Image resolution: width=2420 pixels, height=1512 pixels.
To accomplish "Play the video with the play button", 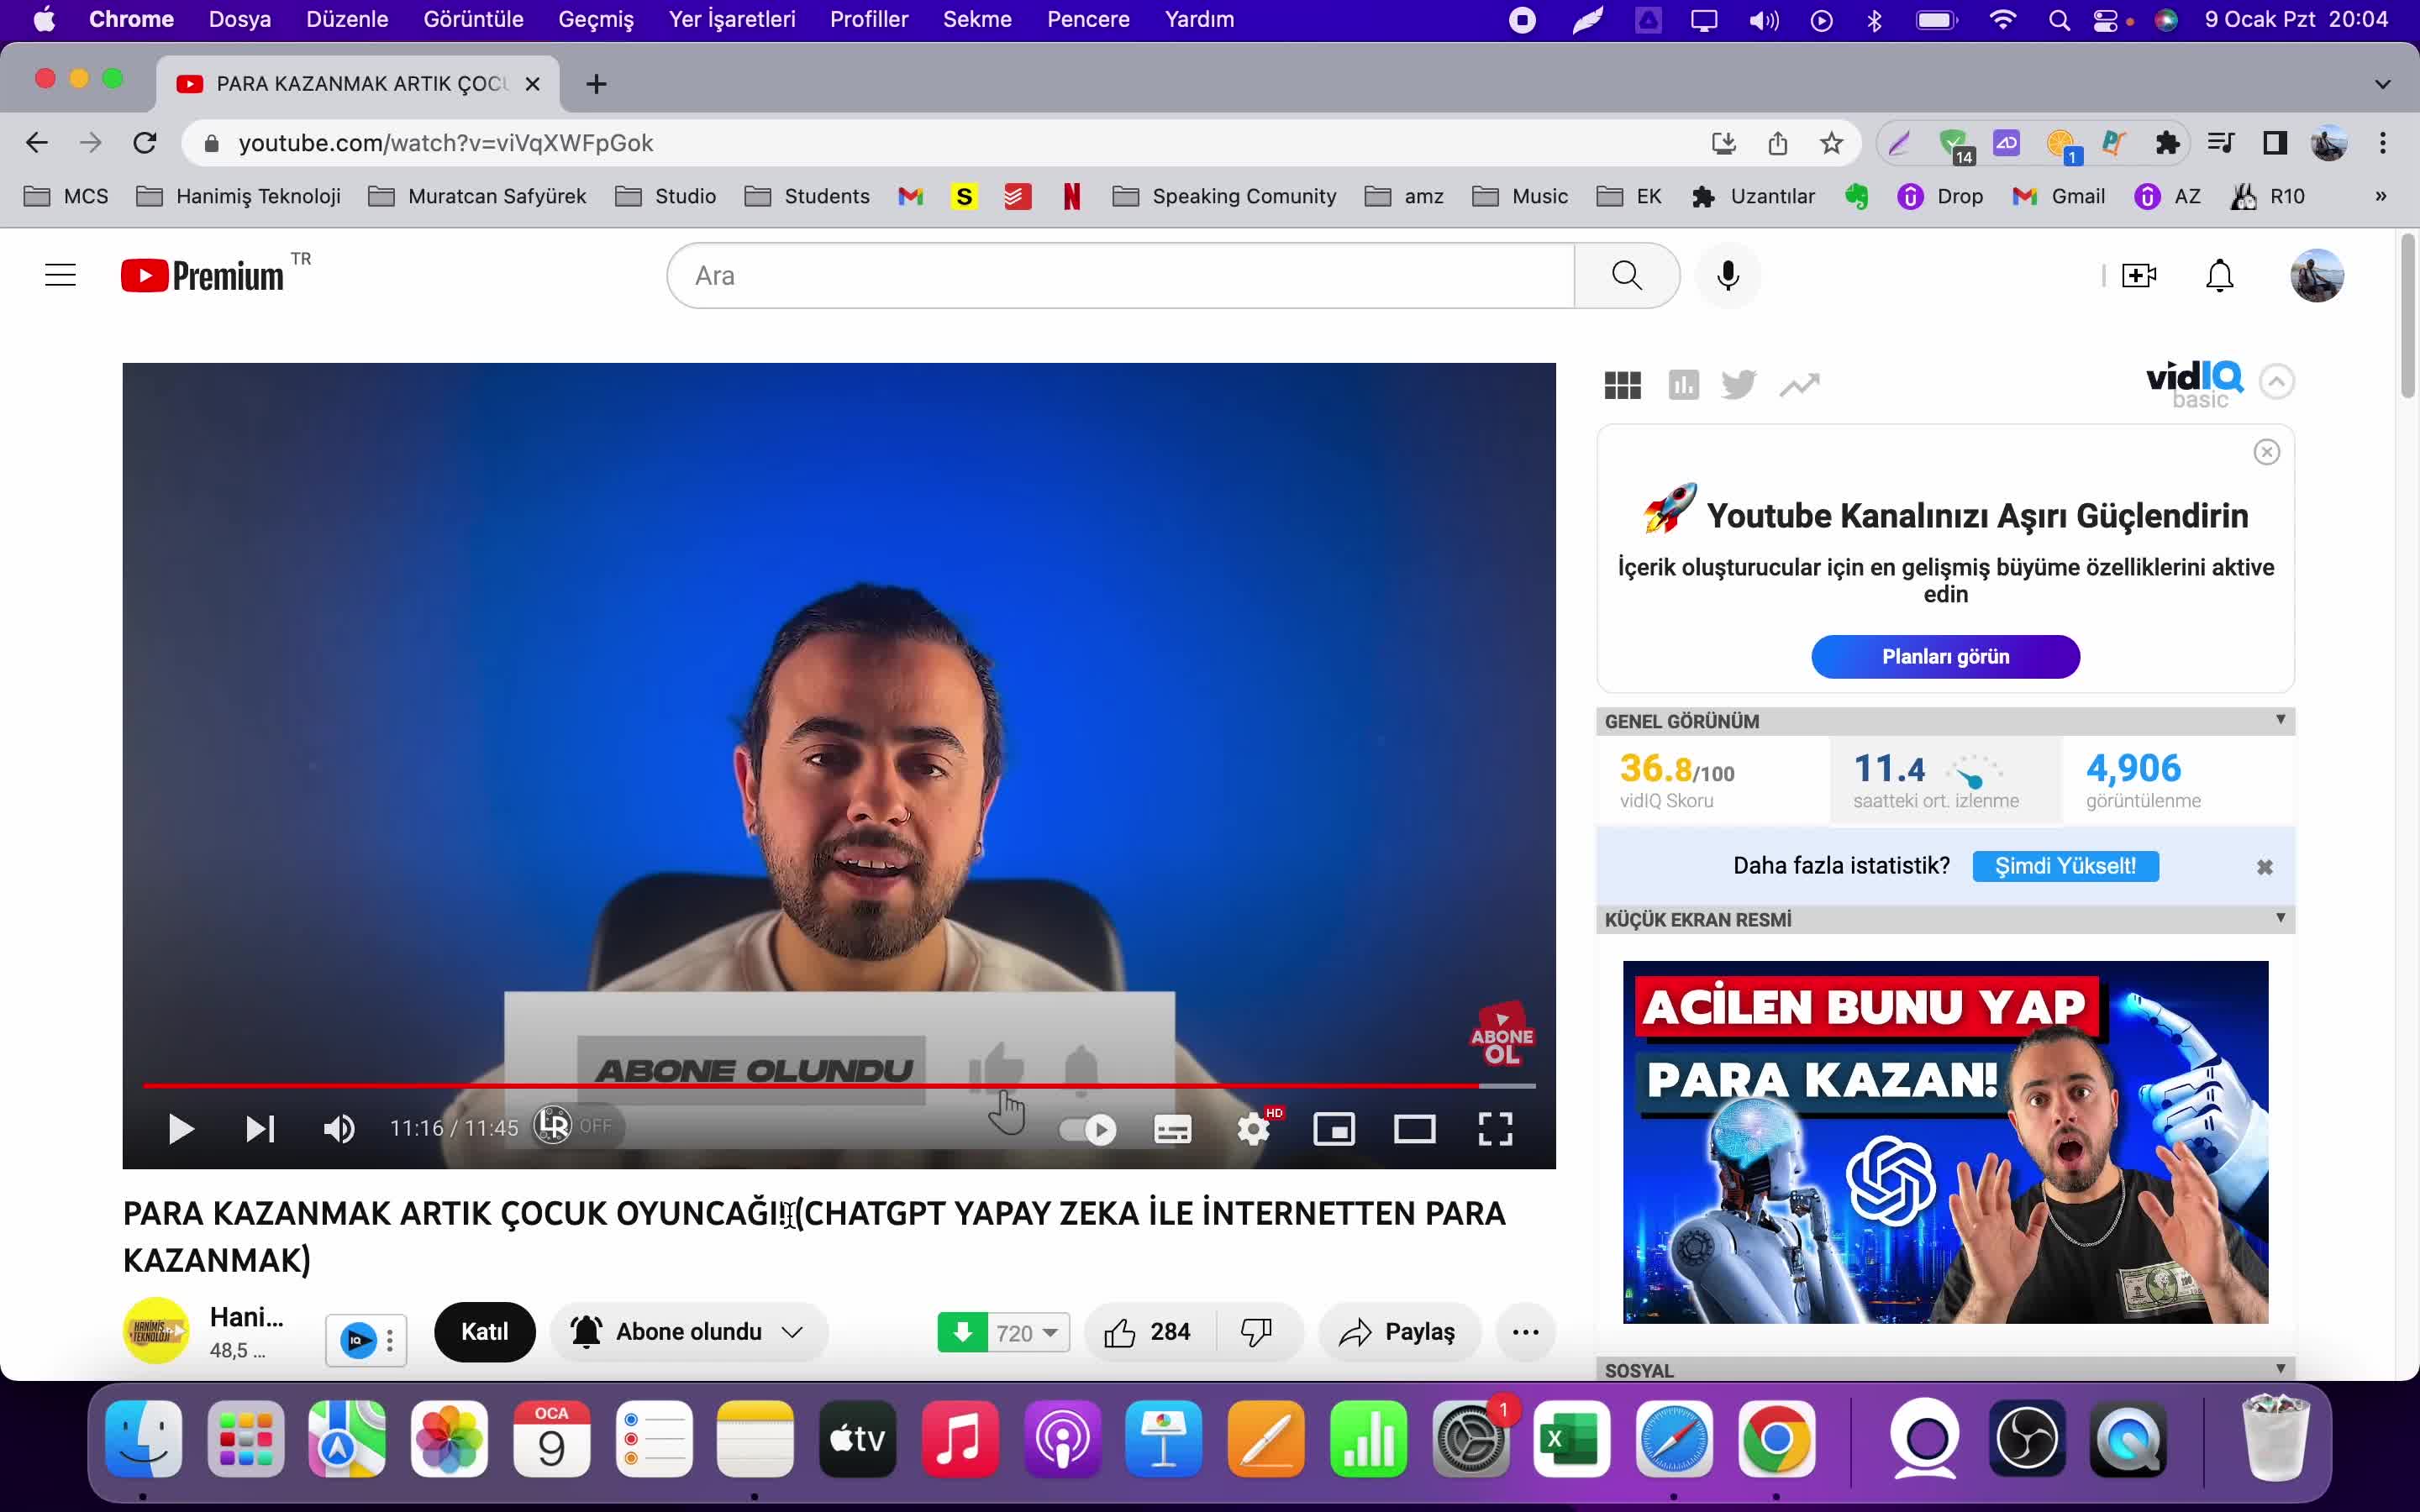I will click(181, 1129).
